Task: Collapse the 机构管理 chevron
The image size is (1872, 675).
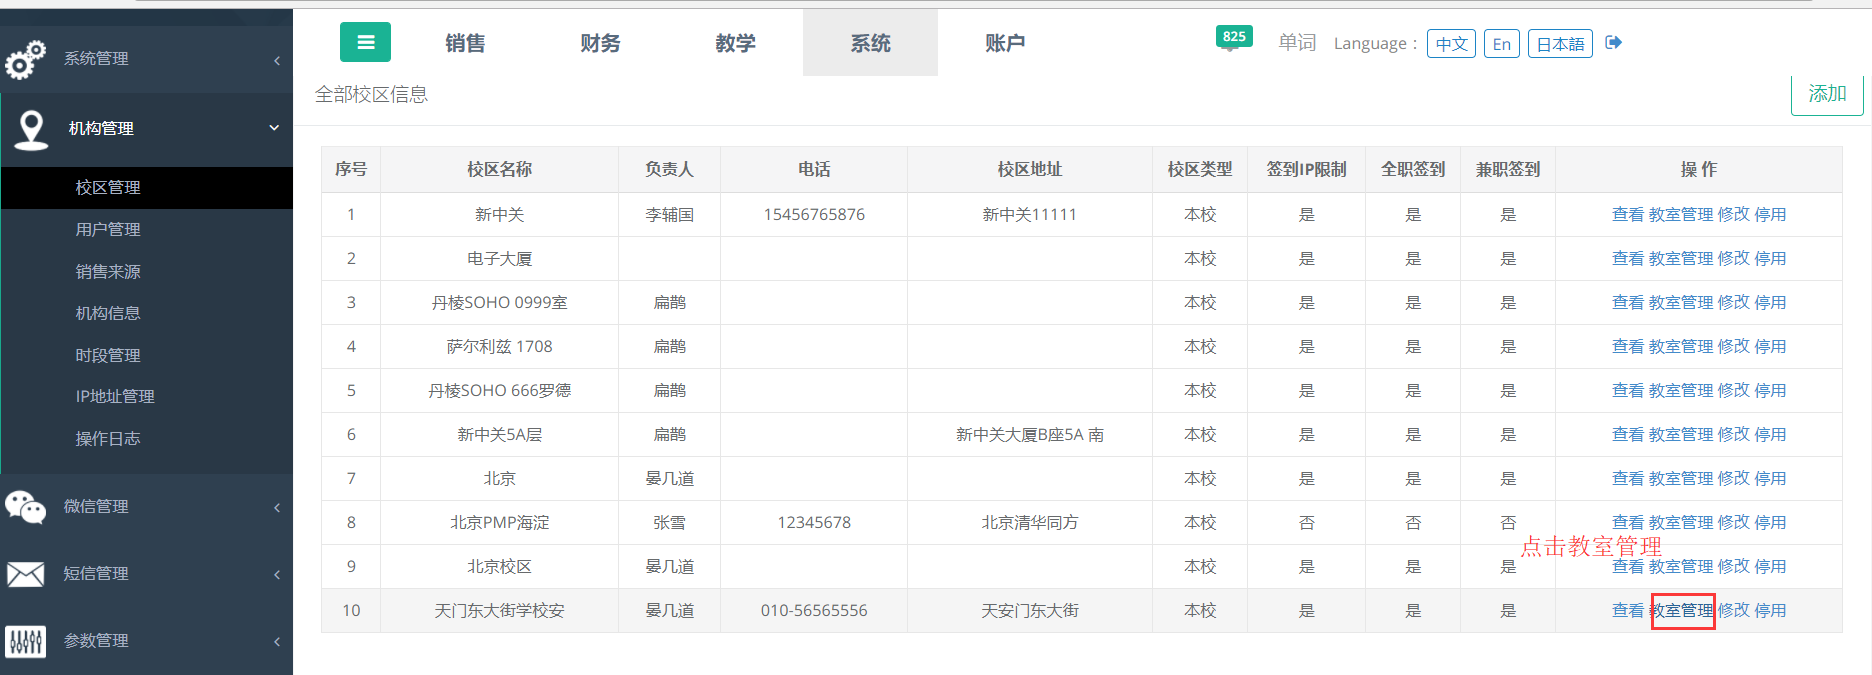Action: click(x=274, y=128)
